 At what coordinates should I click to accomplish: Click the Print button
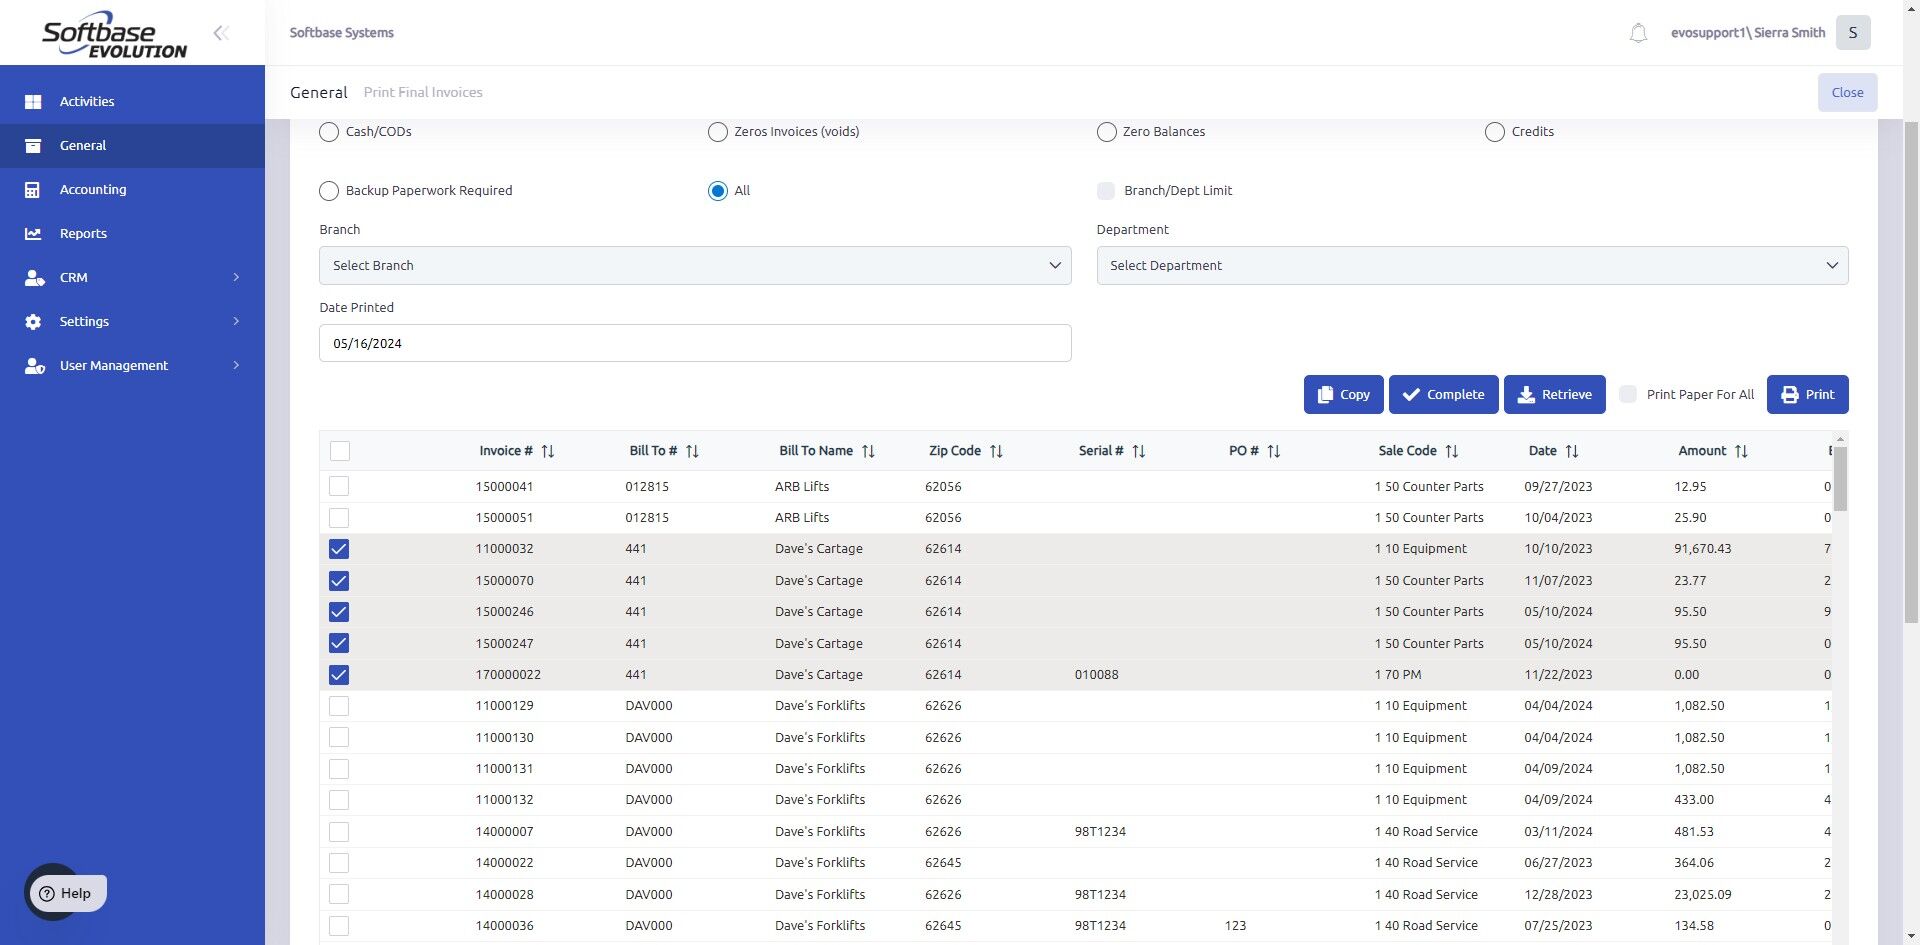click(x=1807, y=394)
